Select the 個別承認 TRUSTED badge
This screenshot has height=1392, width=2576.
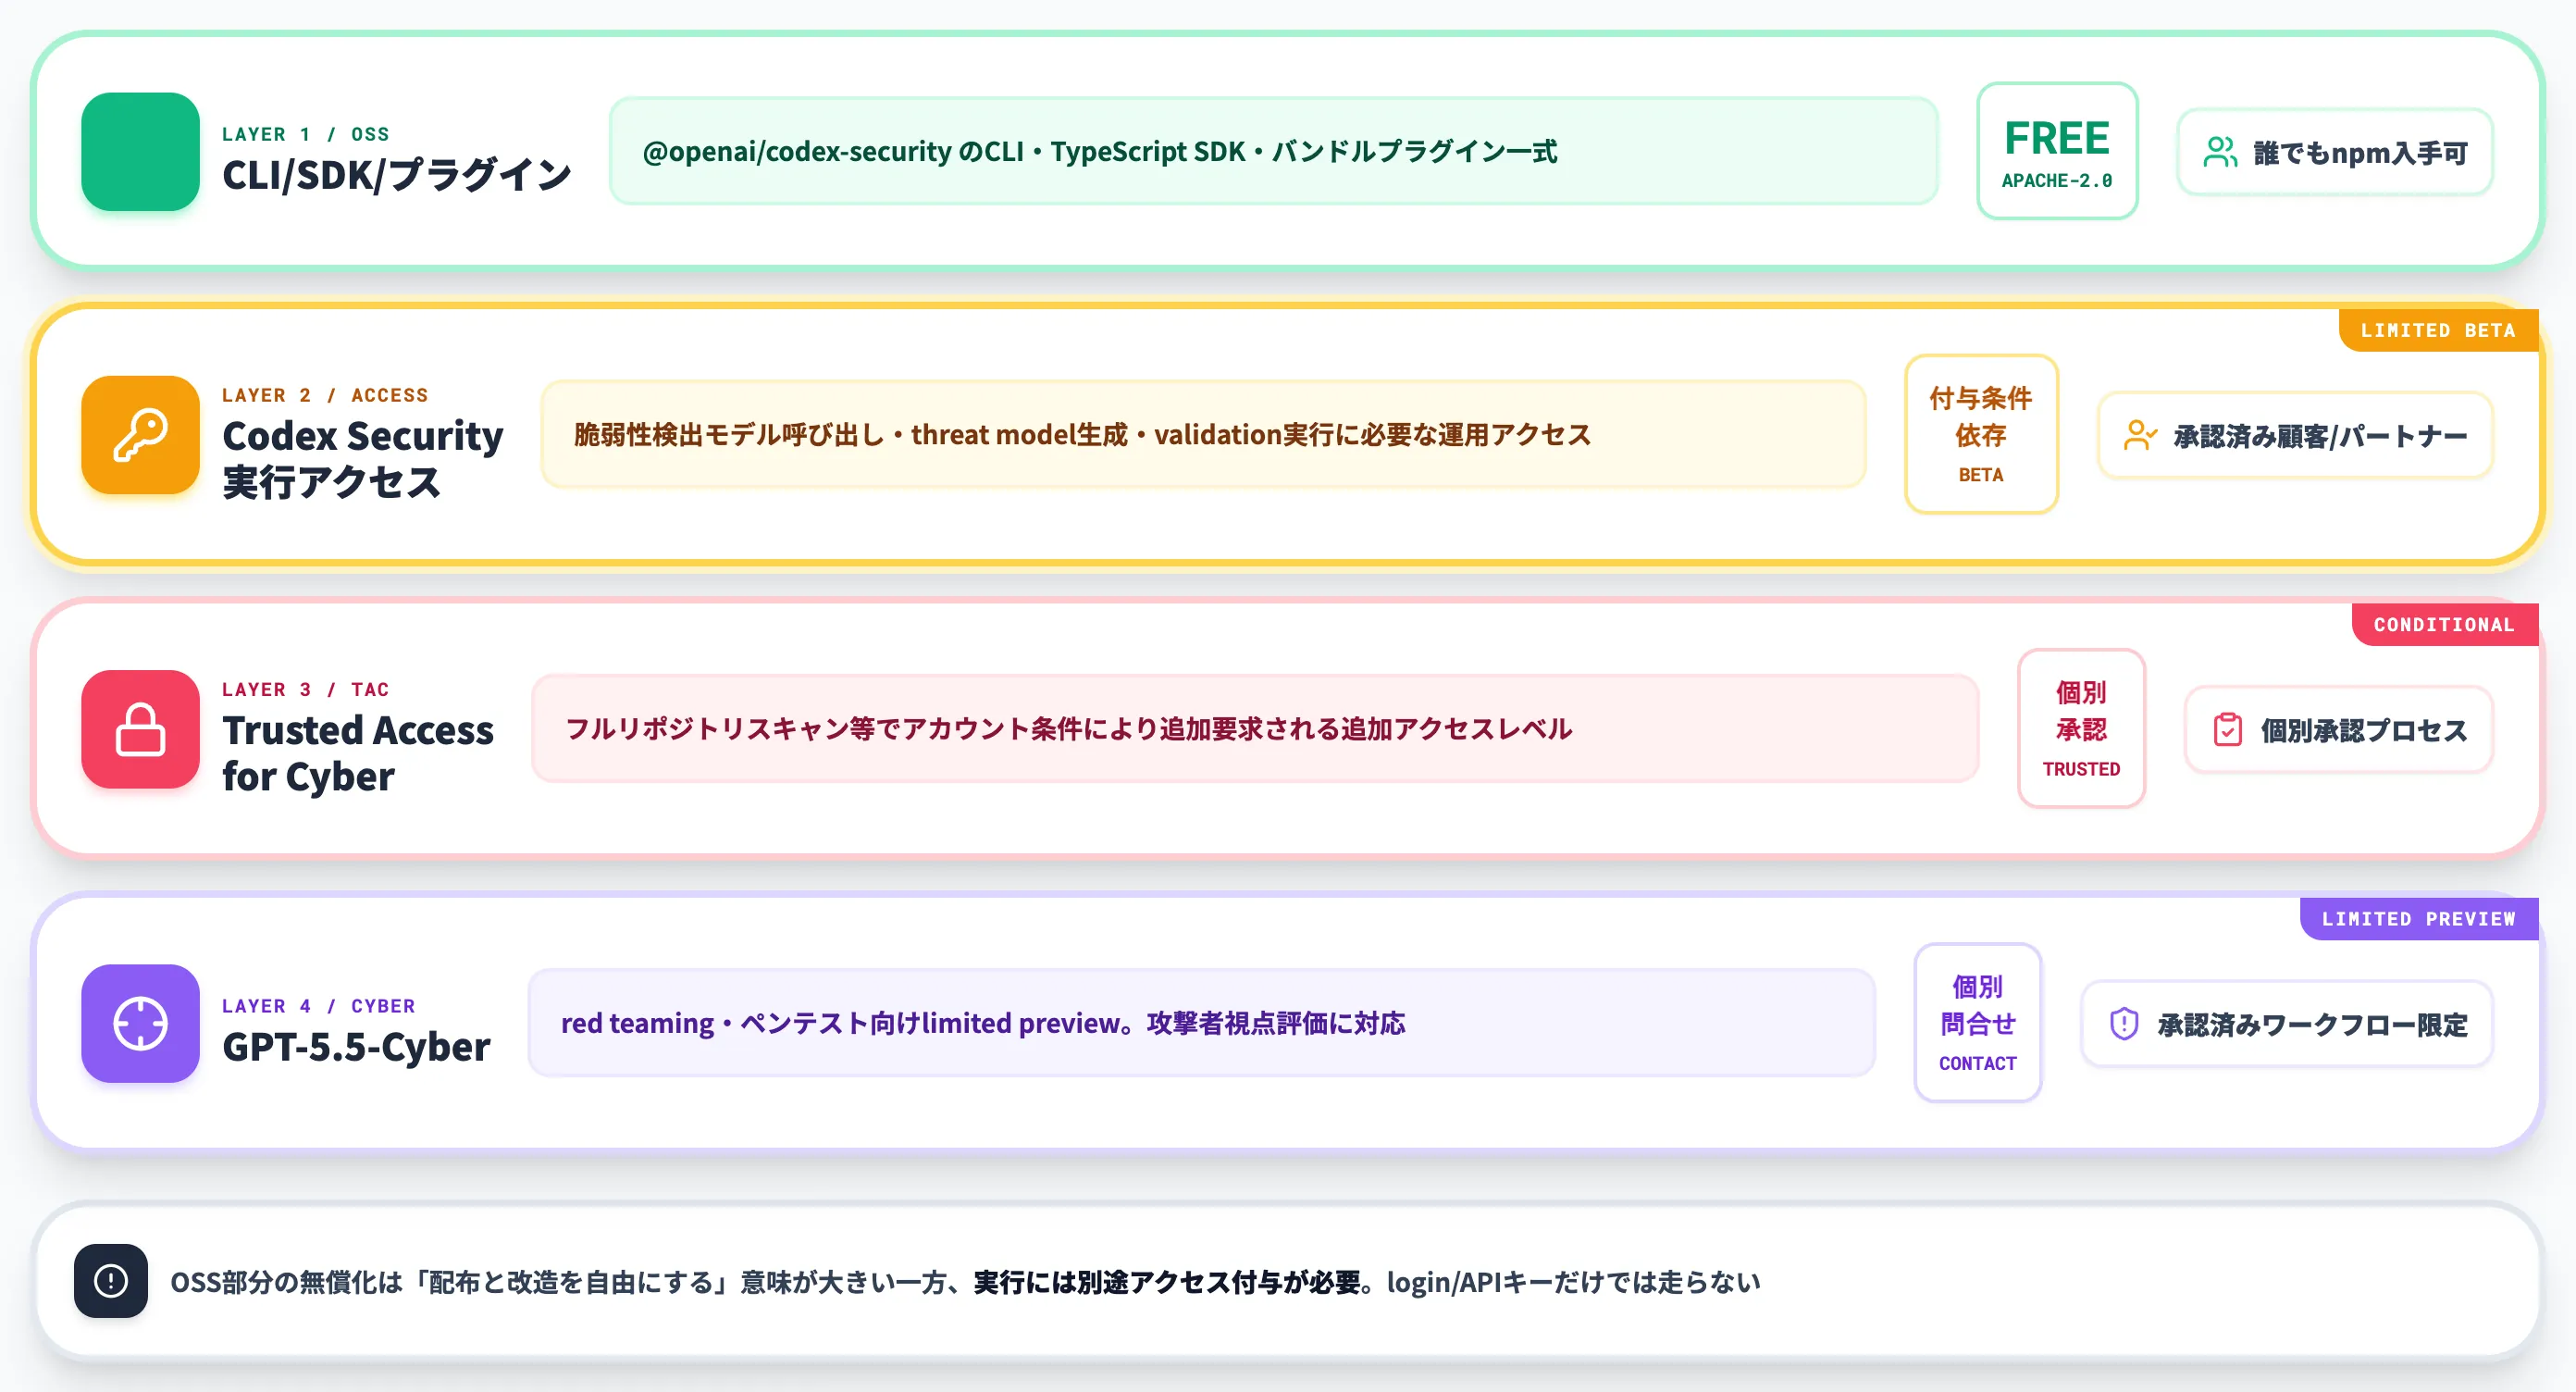2081,728
